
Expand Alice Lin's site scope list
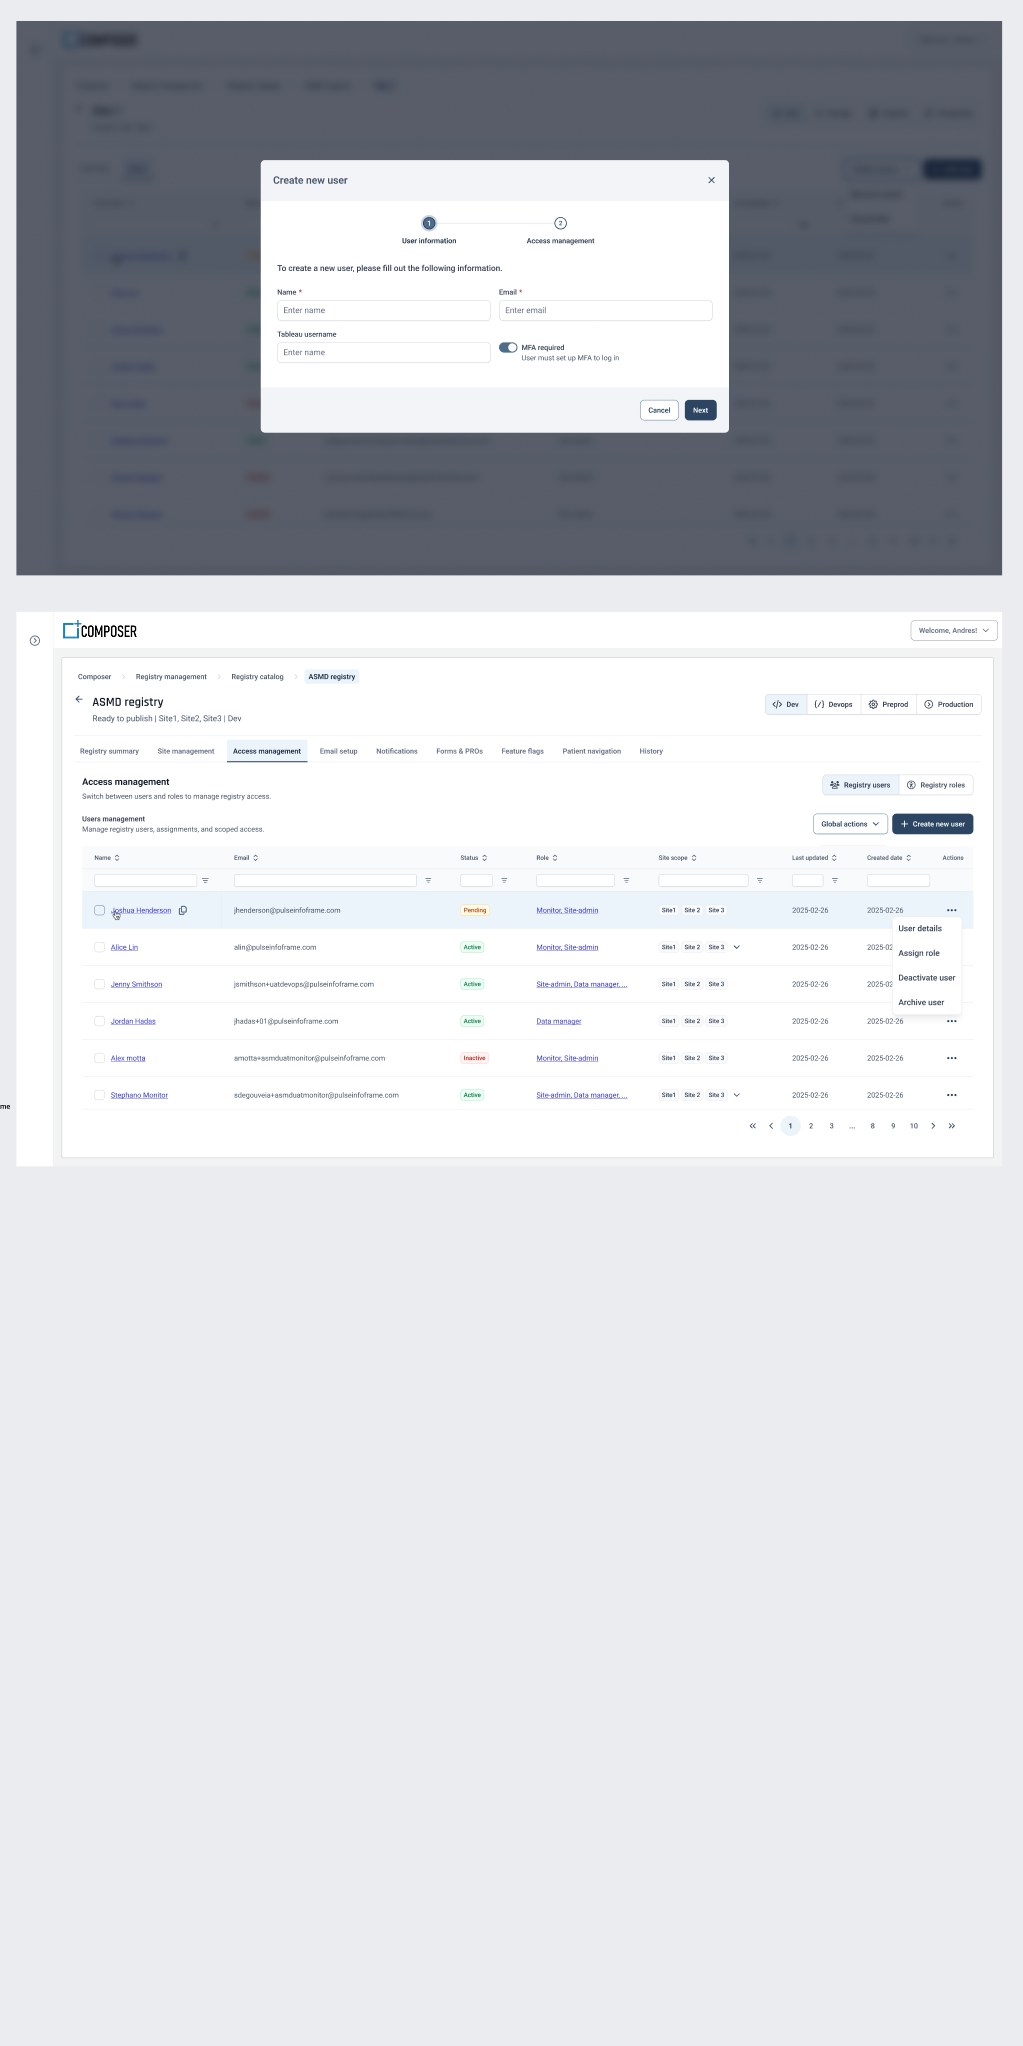[x=737, y=947]
